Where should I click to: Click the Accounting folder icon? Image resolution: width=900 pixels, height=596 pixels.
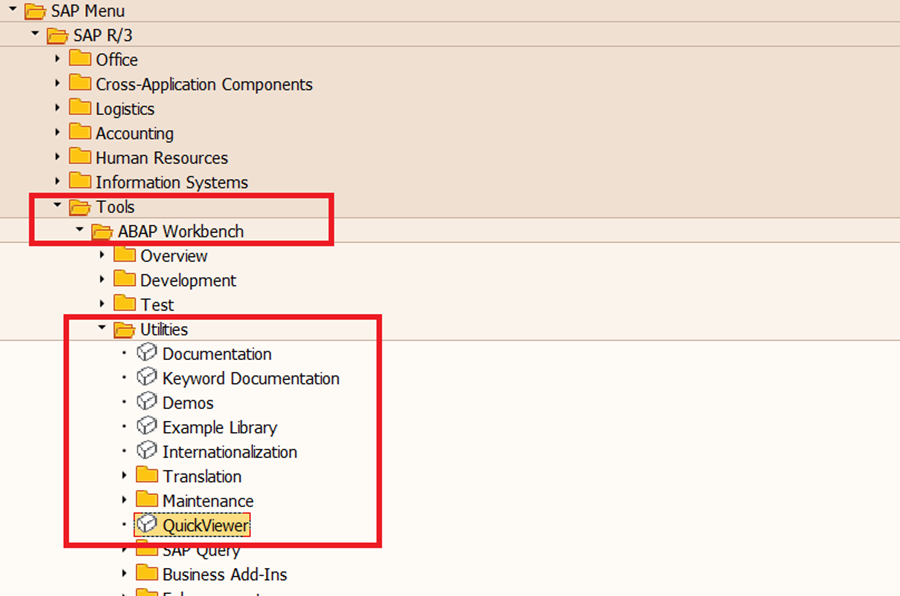80,132
